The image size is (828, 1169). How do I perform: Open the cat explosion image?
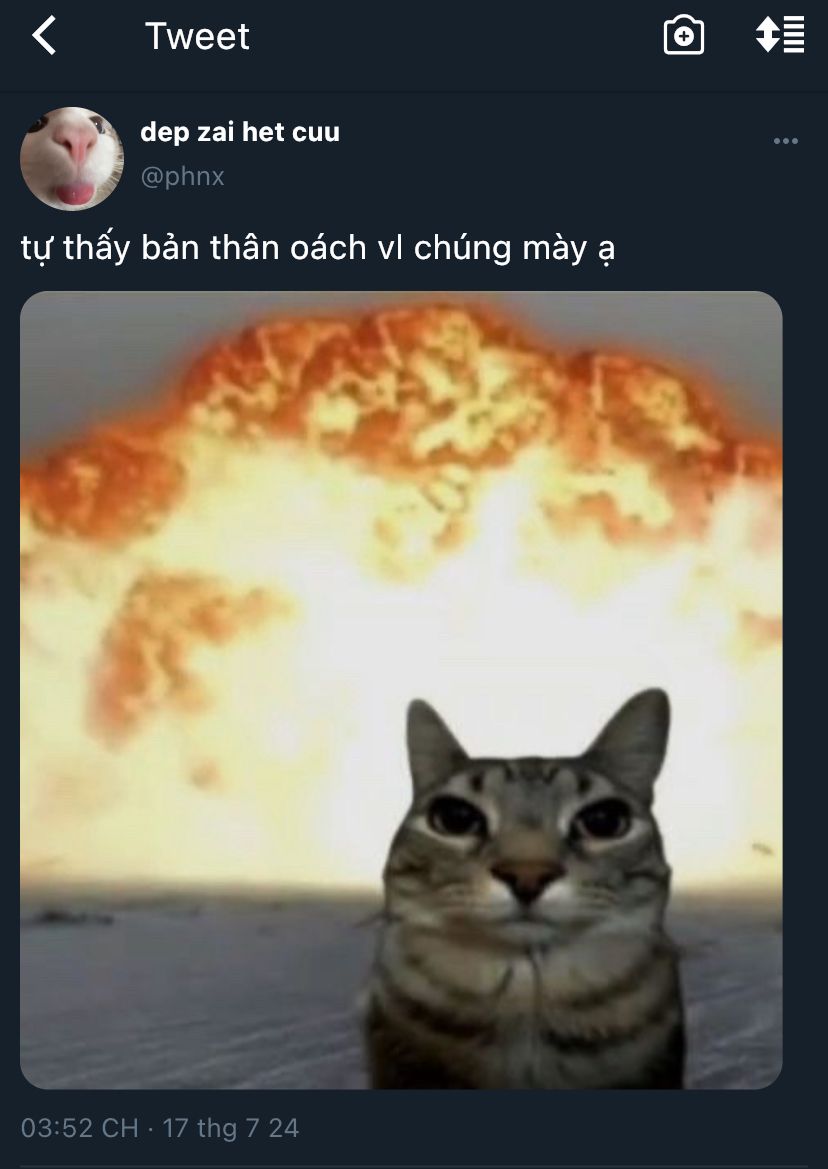click(401, 690)
